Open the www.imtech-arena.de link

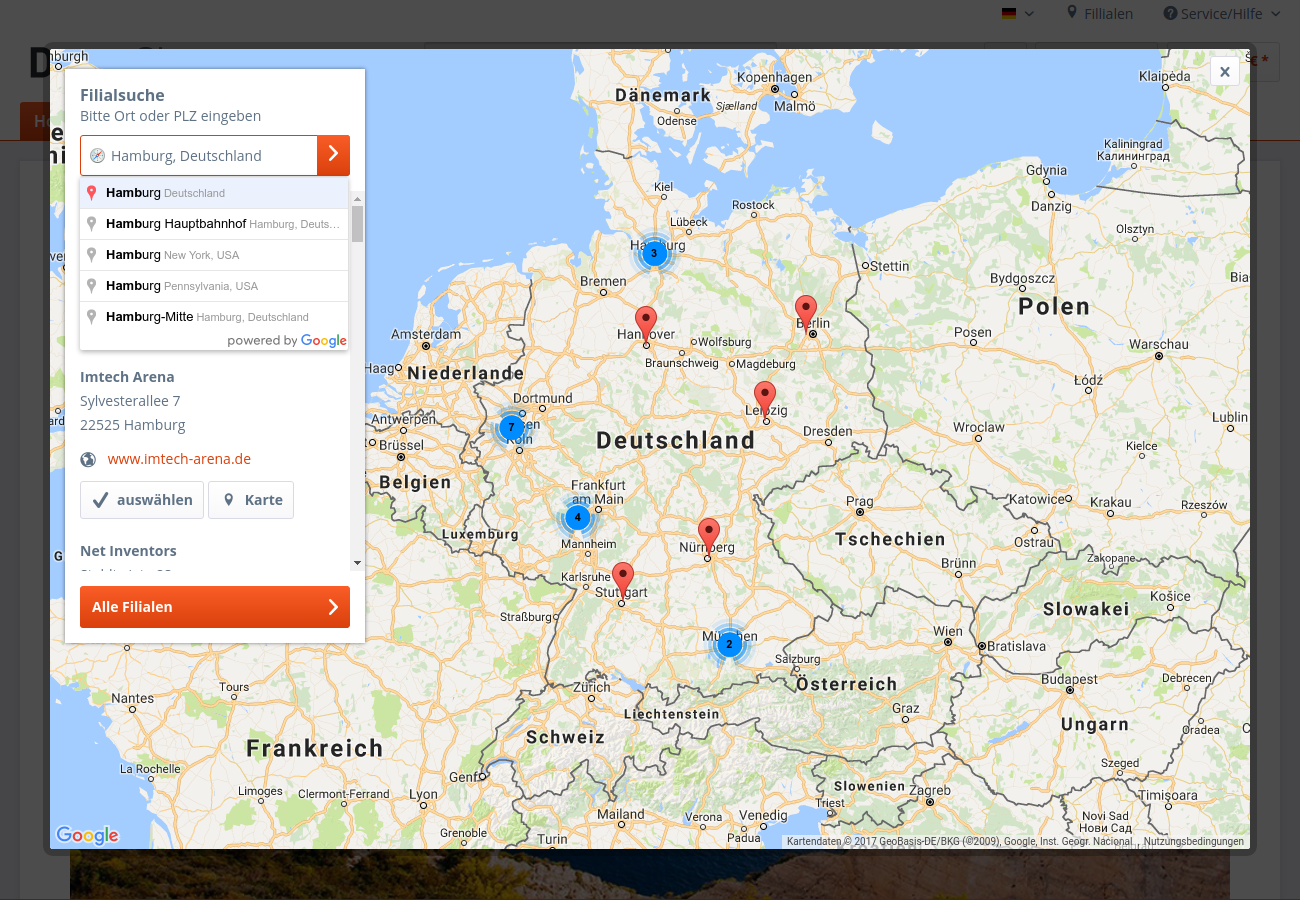tap(179, 459)
